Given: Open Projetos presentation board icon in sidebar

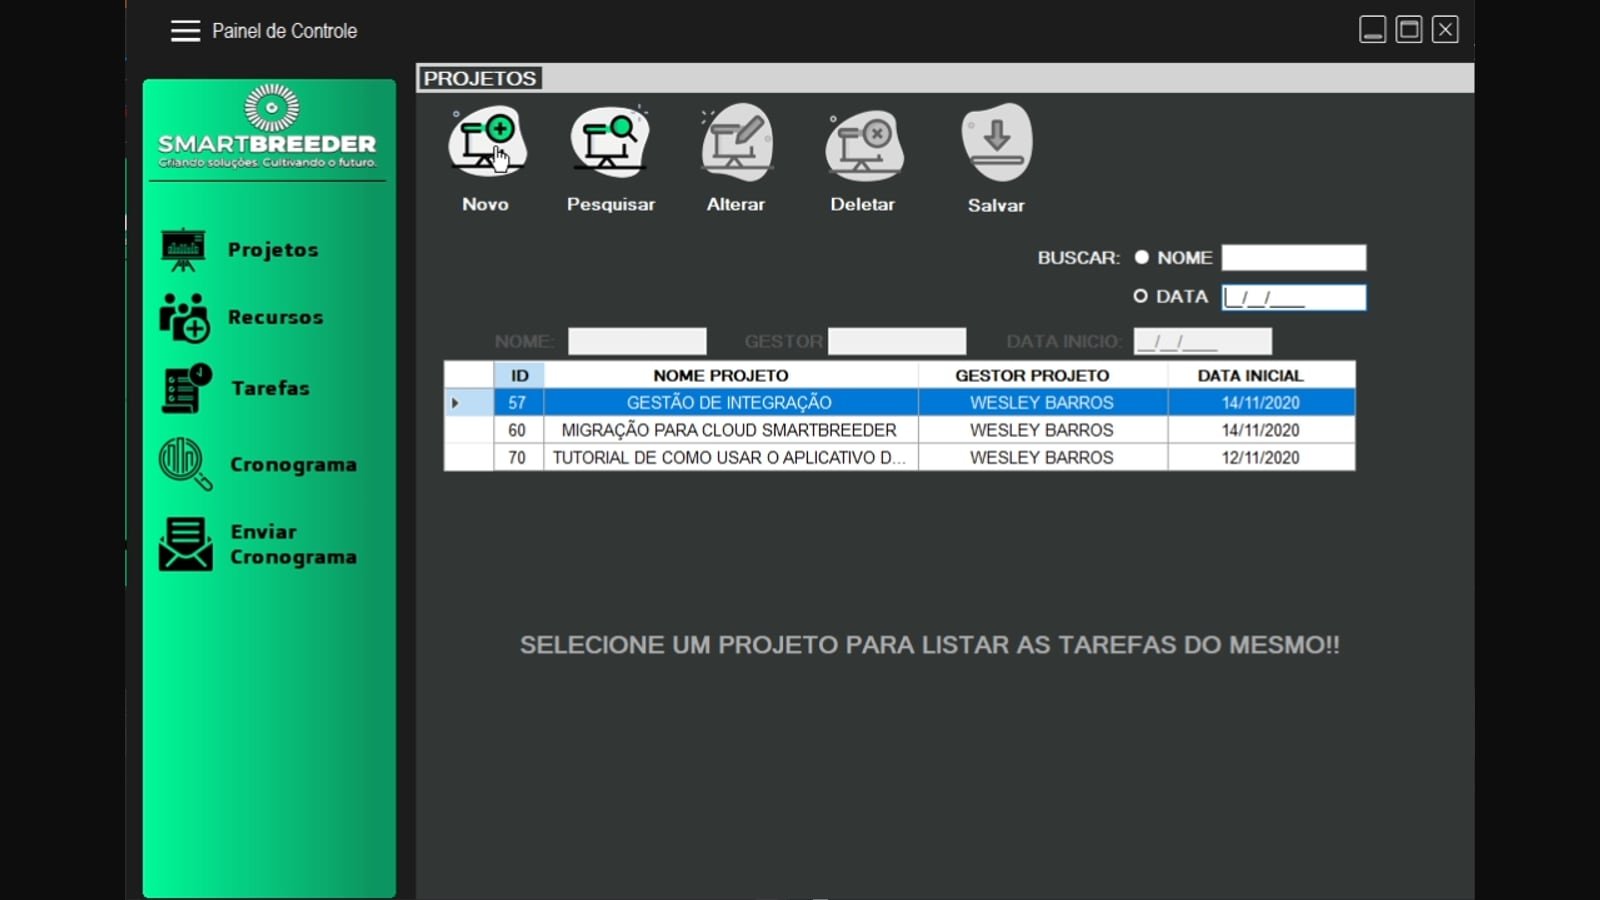Looking at the screenshot, I should coord(183,250).
